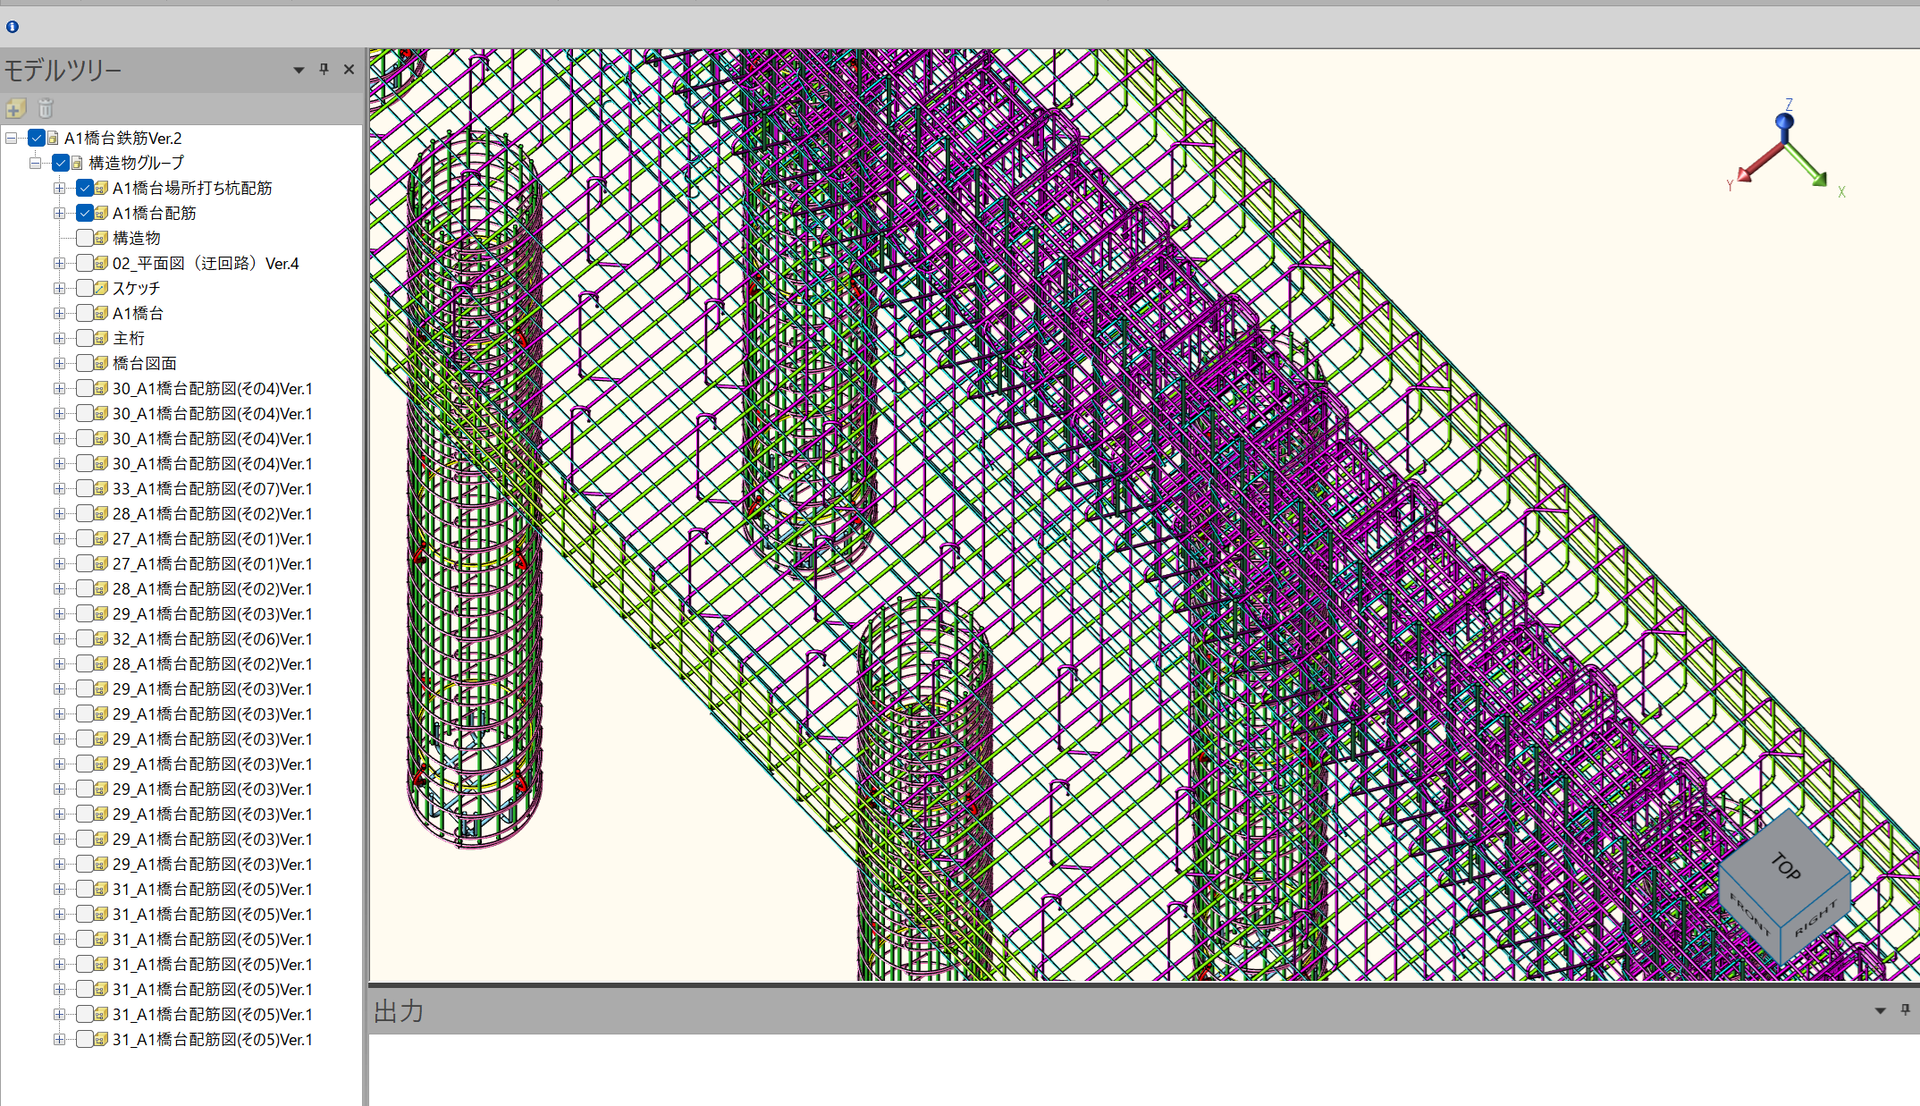Click the trash delete icon in model tree
Image resolution: width=1920 pixels, height=1106 pixels.
[x=45, y=108]
